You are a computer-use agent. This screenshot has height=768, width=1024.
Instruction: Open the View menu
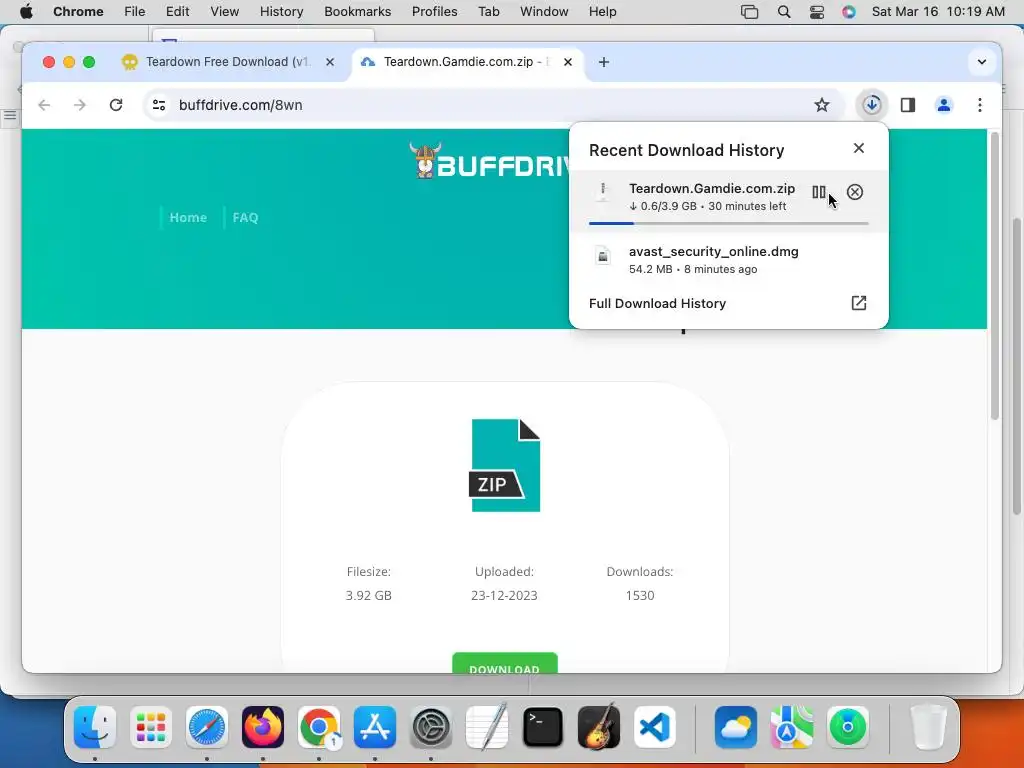tap(224, 12)
